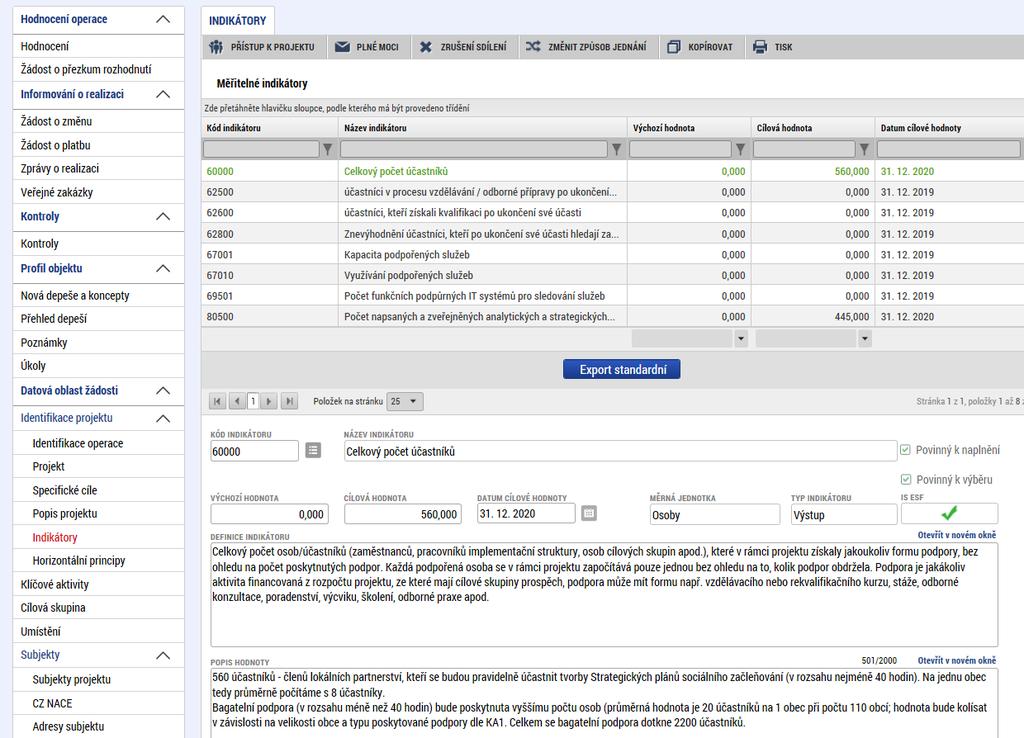This screenshot has height=738, width=1024.
Task: Open Položek na stránku dropdown
Action: 405,401
